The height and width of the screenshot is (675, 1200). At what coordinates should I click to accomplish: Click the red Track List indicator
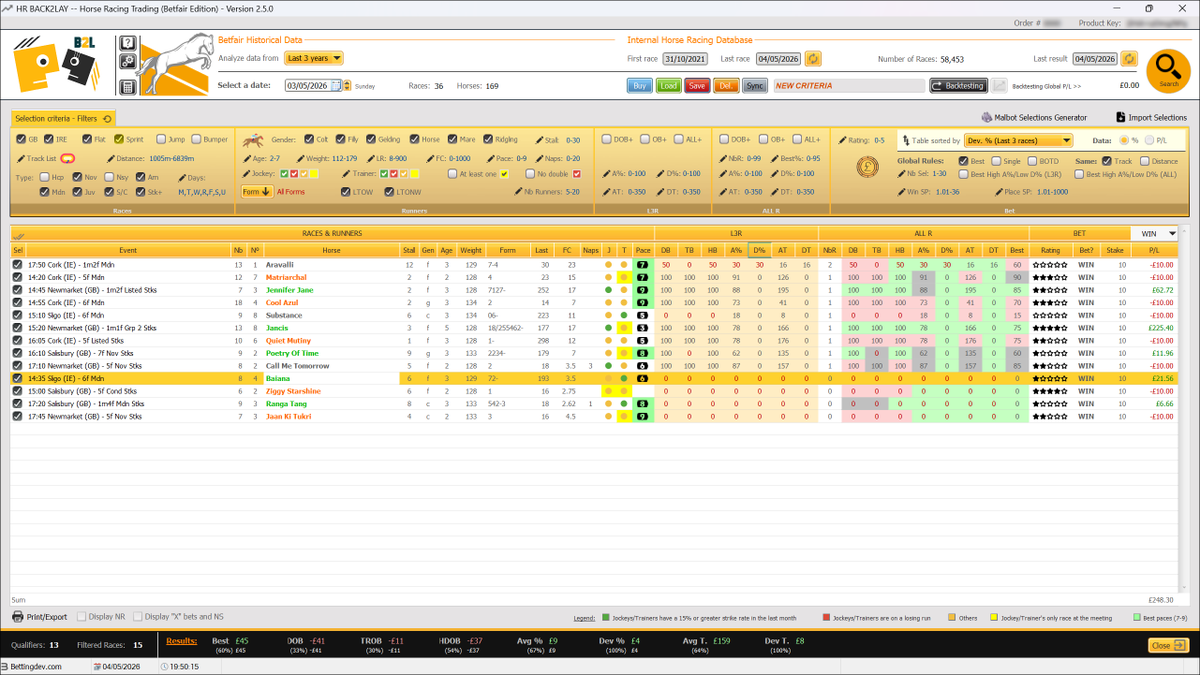click(x=67, y=158)
